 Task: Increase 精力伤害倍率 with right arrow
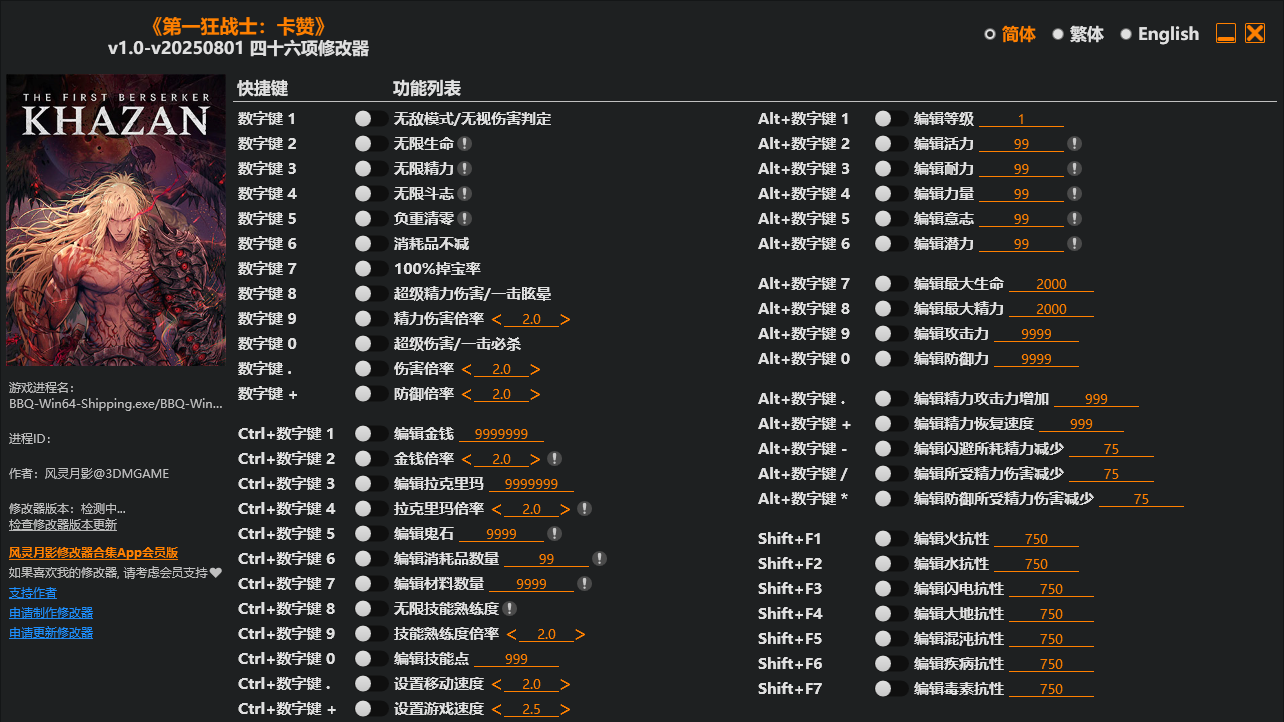pyautogui.click(x=566, y=320)
